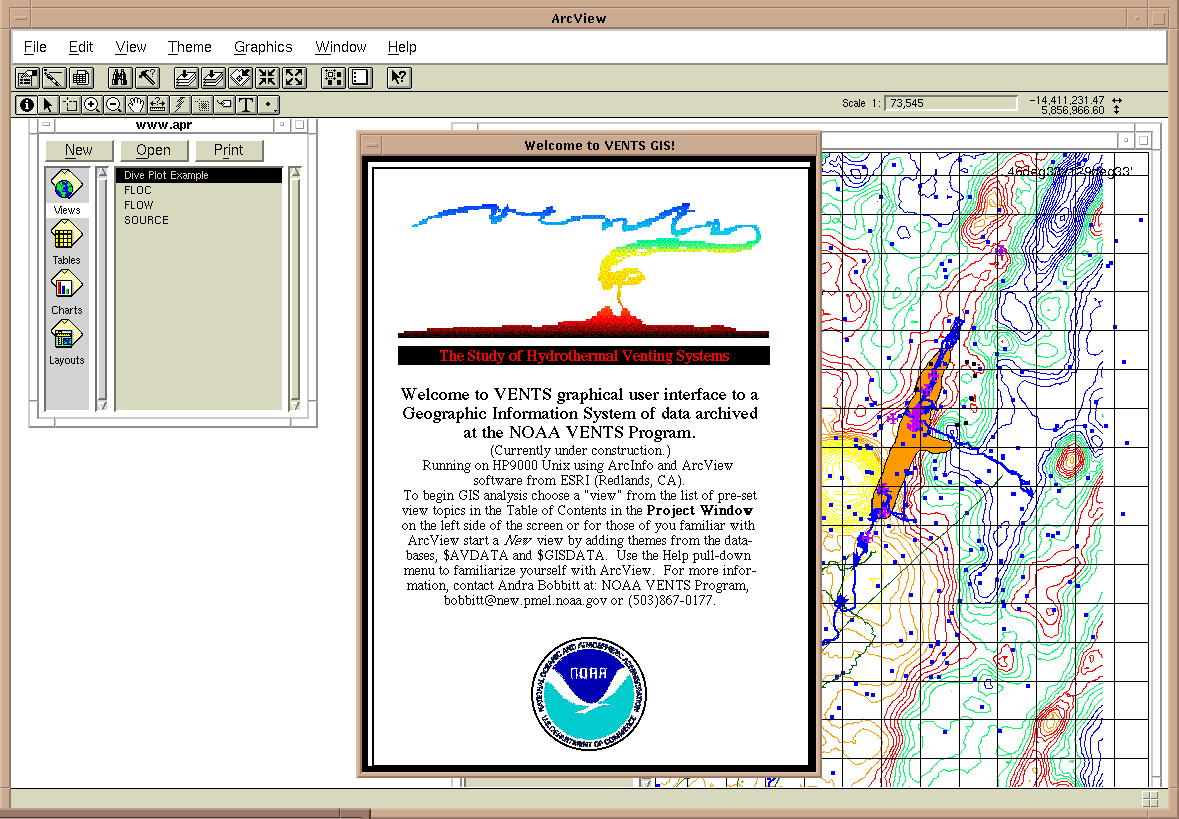Select the Measure ruler tool
This screenshot has height=819, width=1179.
158,105
